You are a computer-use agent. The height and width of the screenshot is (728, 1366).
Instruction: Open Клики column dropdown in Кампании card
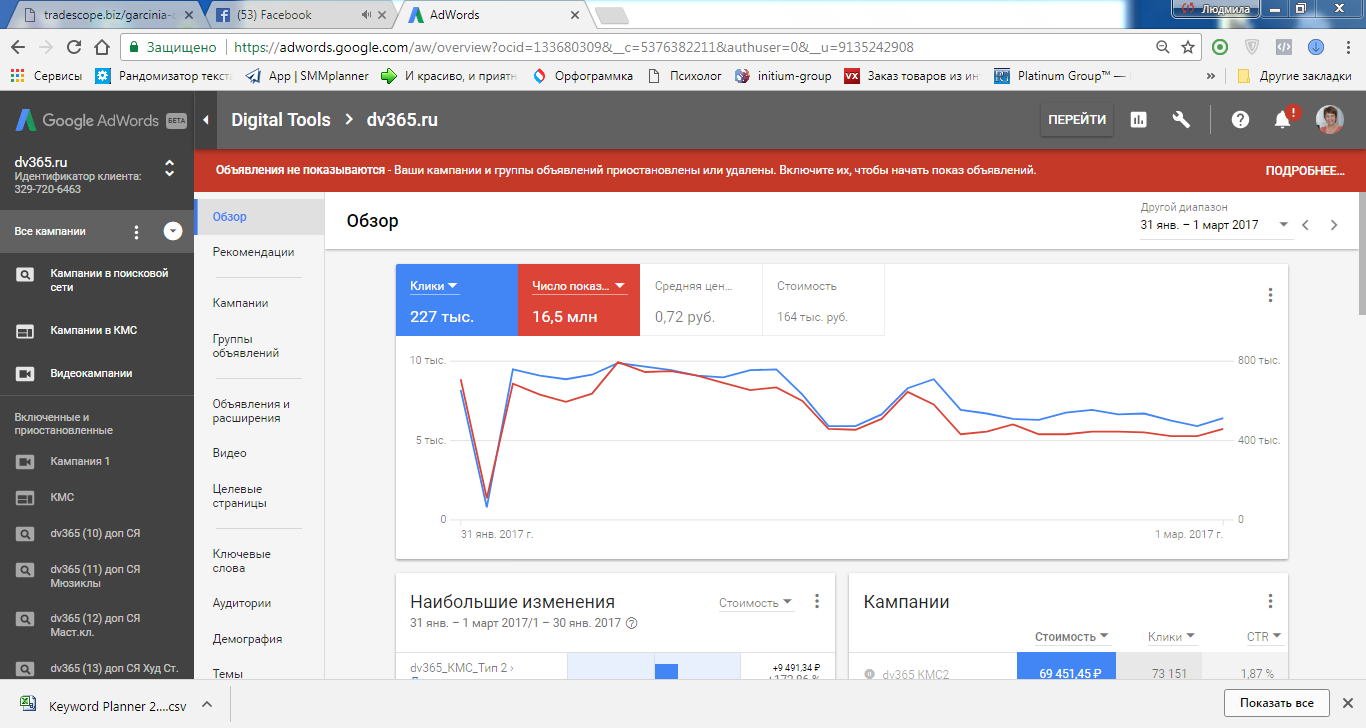tap(1172, 637)
